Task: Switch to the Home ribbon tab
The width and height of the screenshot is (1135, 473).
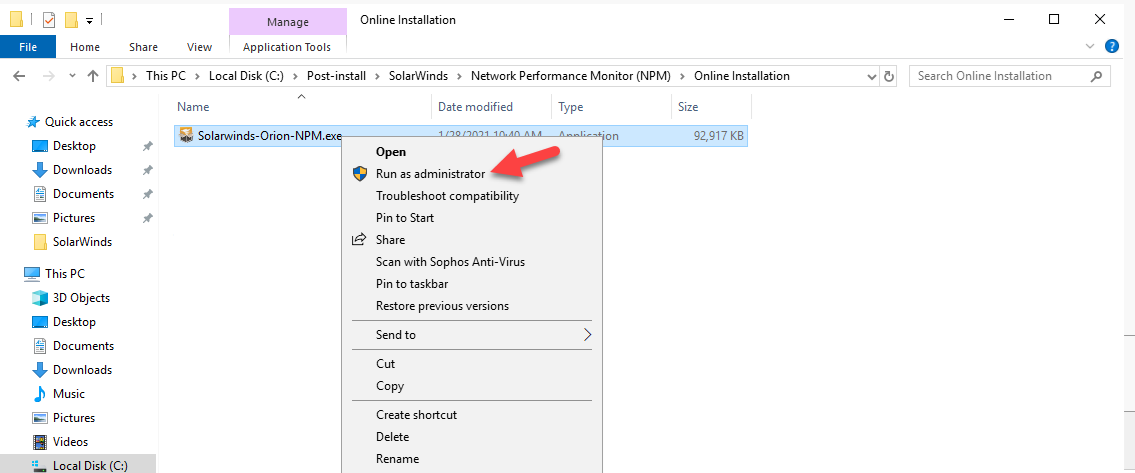Action: coord(85,47)
